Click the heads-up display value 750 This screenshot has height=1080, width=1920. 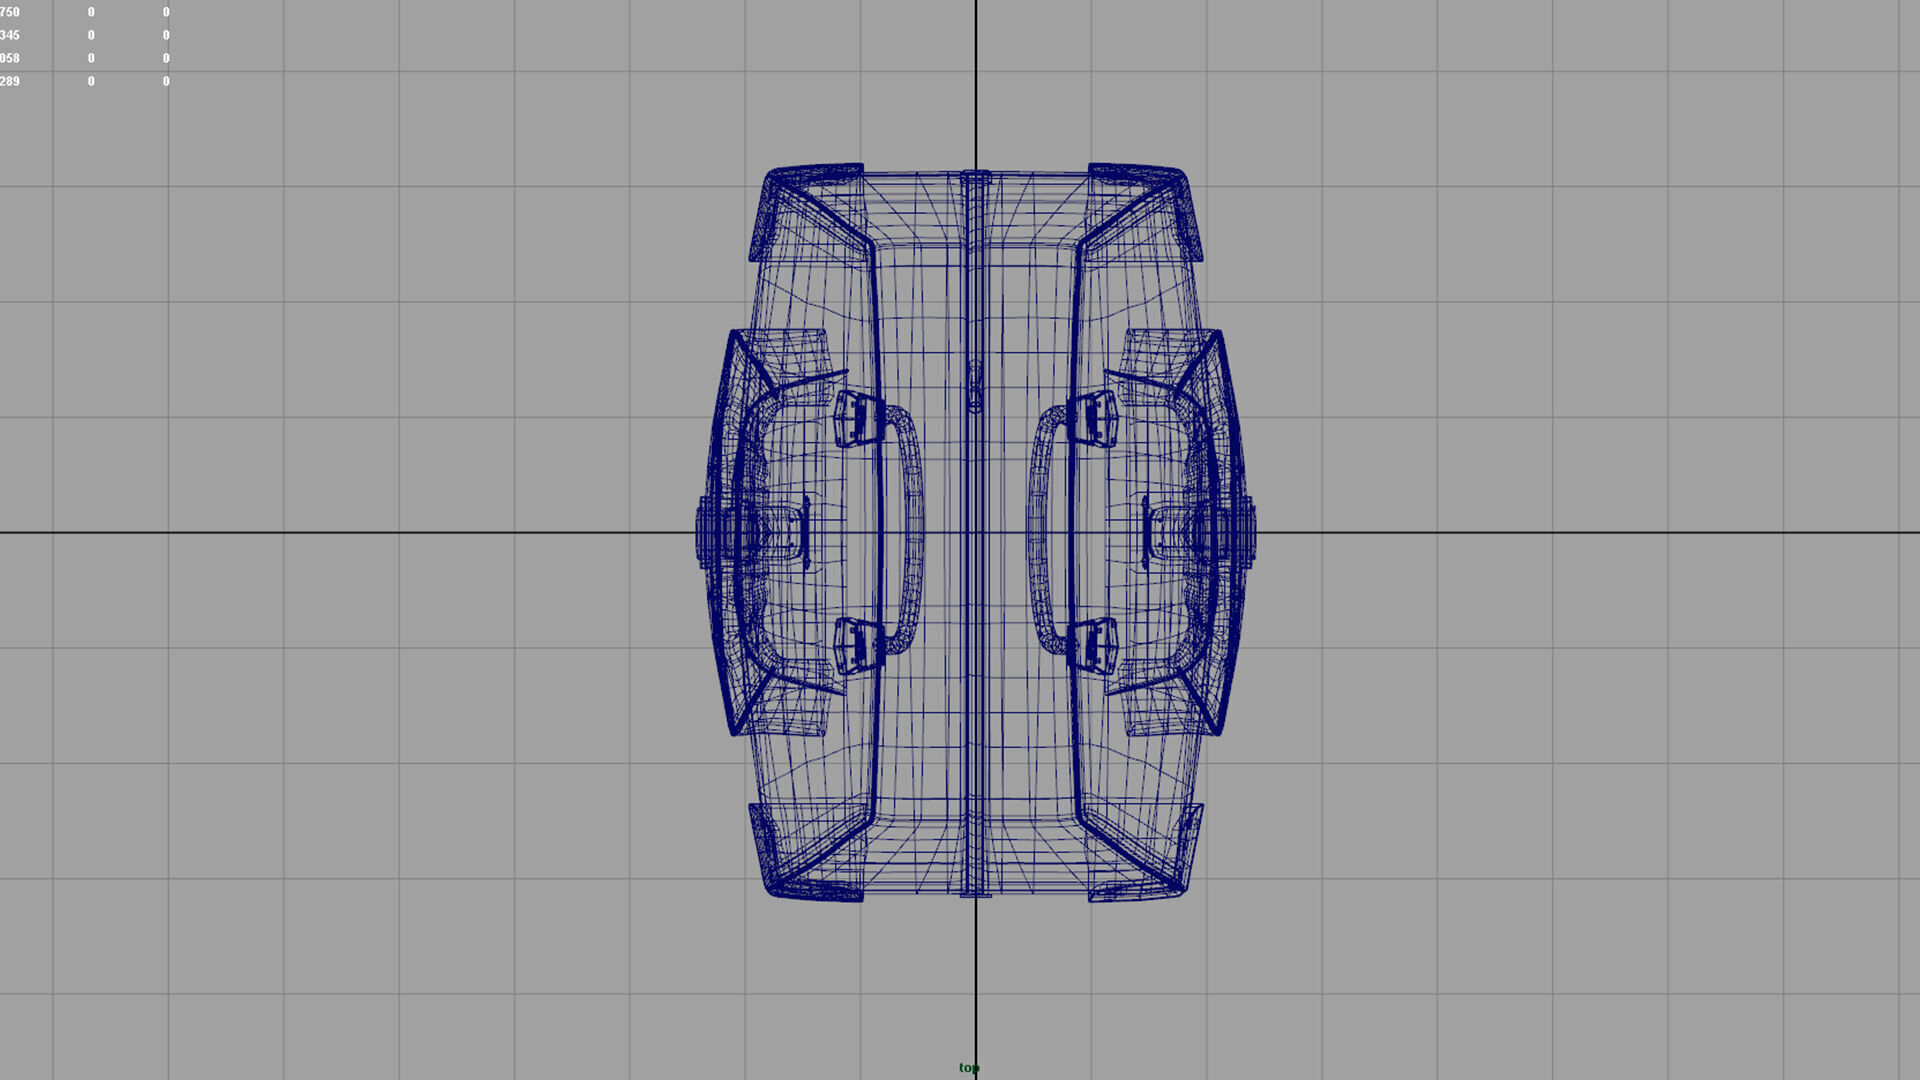coord(10,12)
